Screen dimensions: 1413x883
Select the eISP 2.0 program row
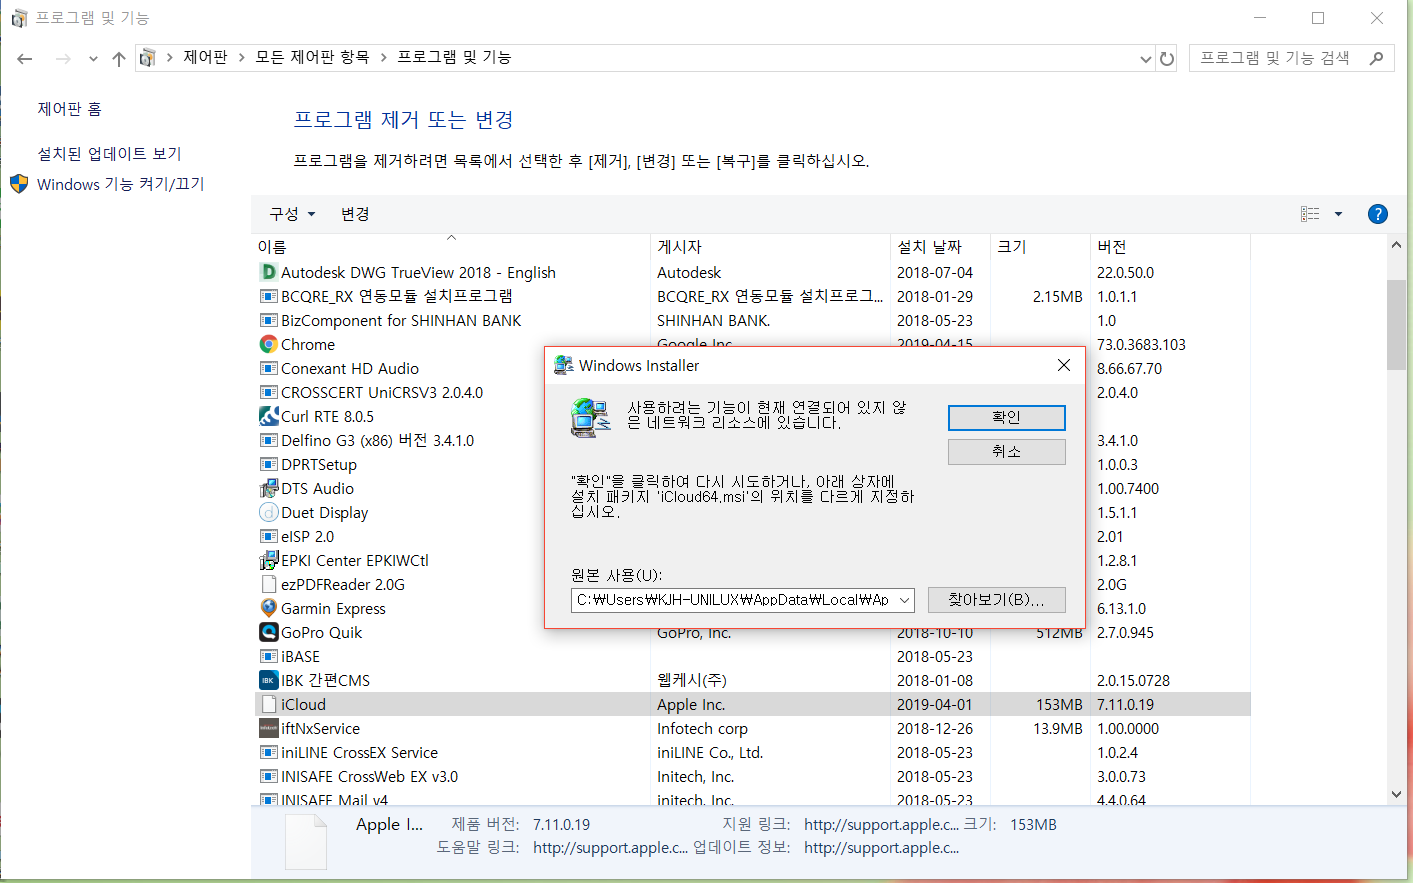[753, 536]
